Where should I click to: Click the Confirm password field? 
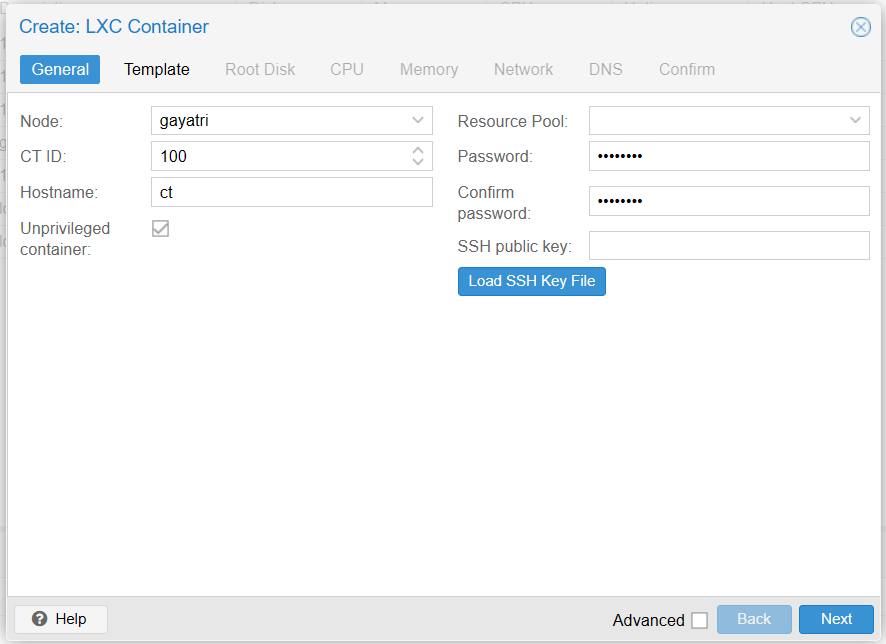coord(729,201)
